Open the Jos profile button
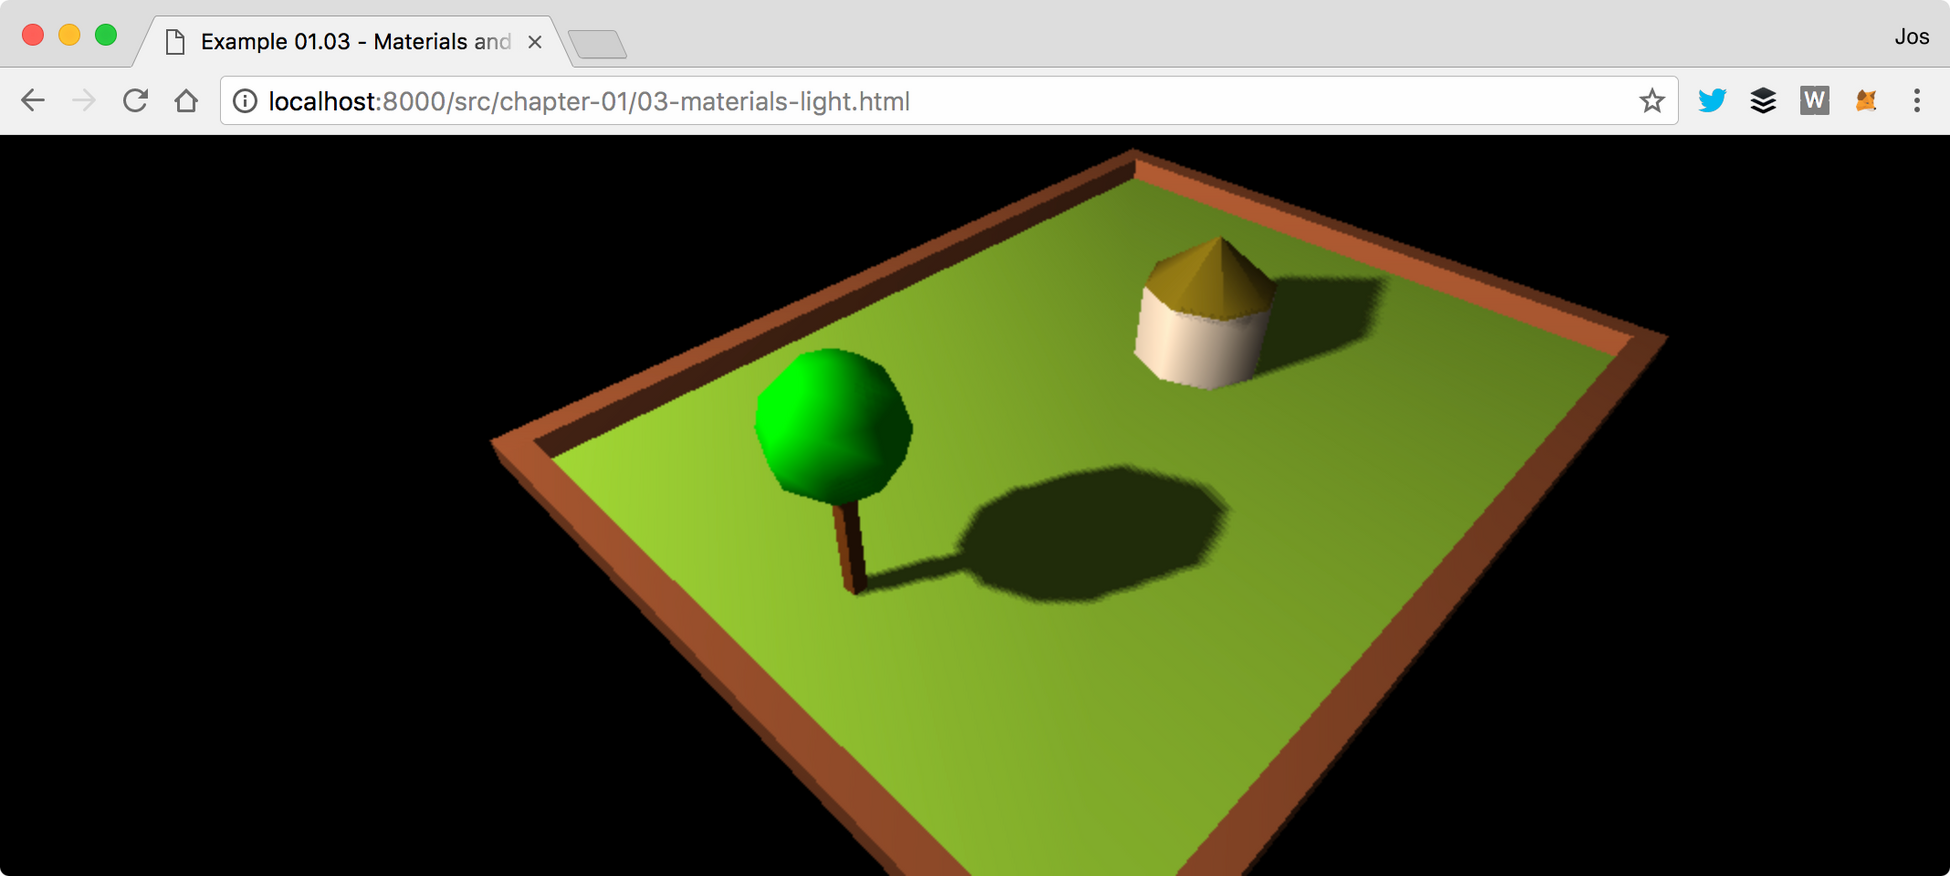1950x876 pixels. point(1911,37)
